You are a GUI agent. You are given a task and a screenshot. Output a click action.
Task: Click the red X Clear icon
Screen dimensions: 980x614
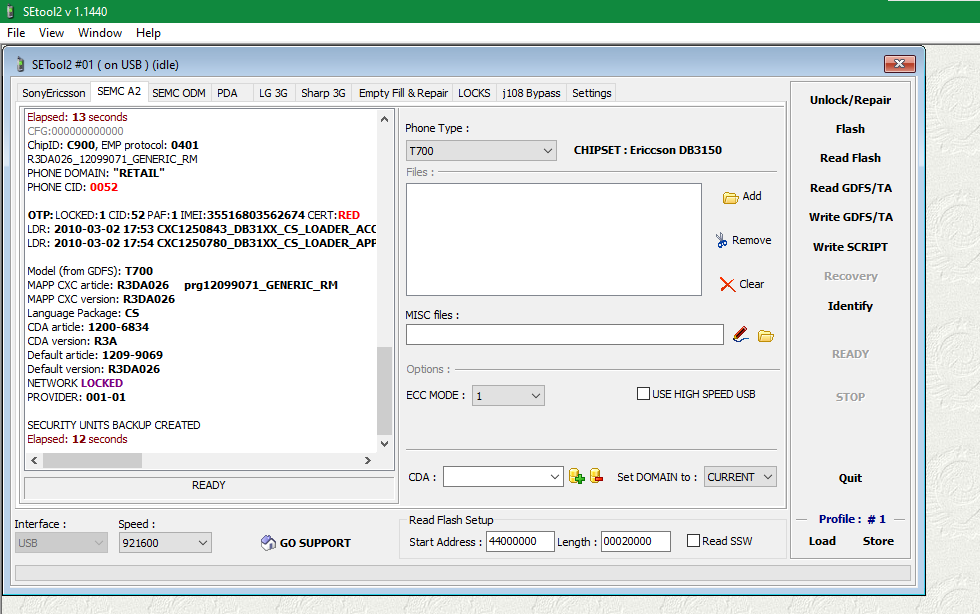pyautogui.click(x=727, y=284)
